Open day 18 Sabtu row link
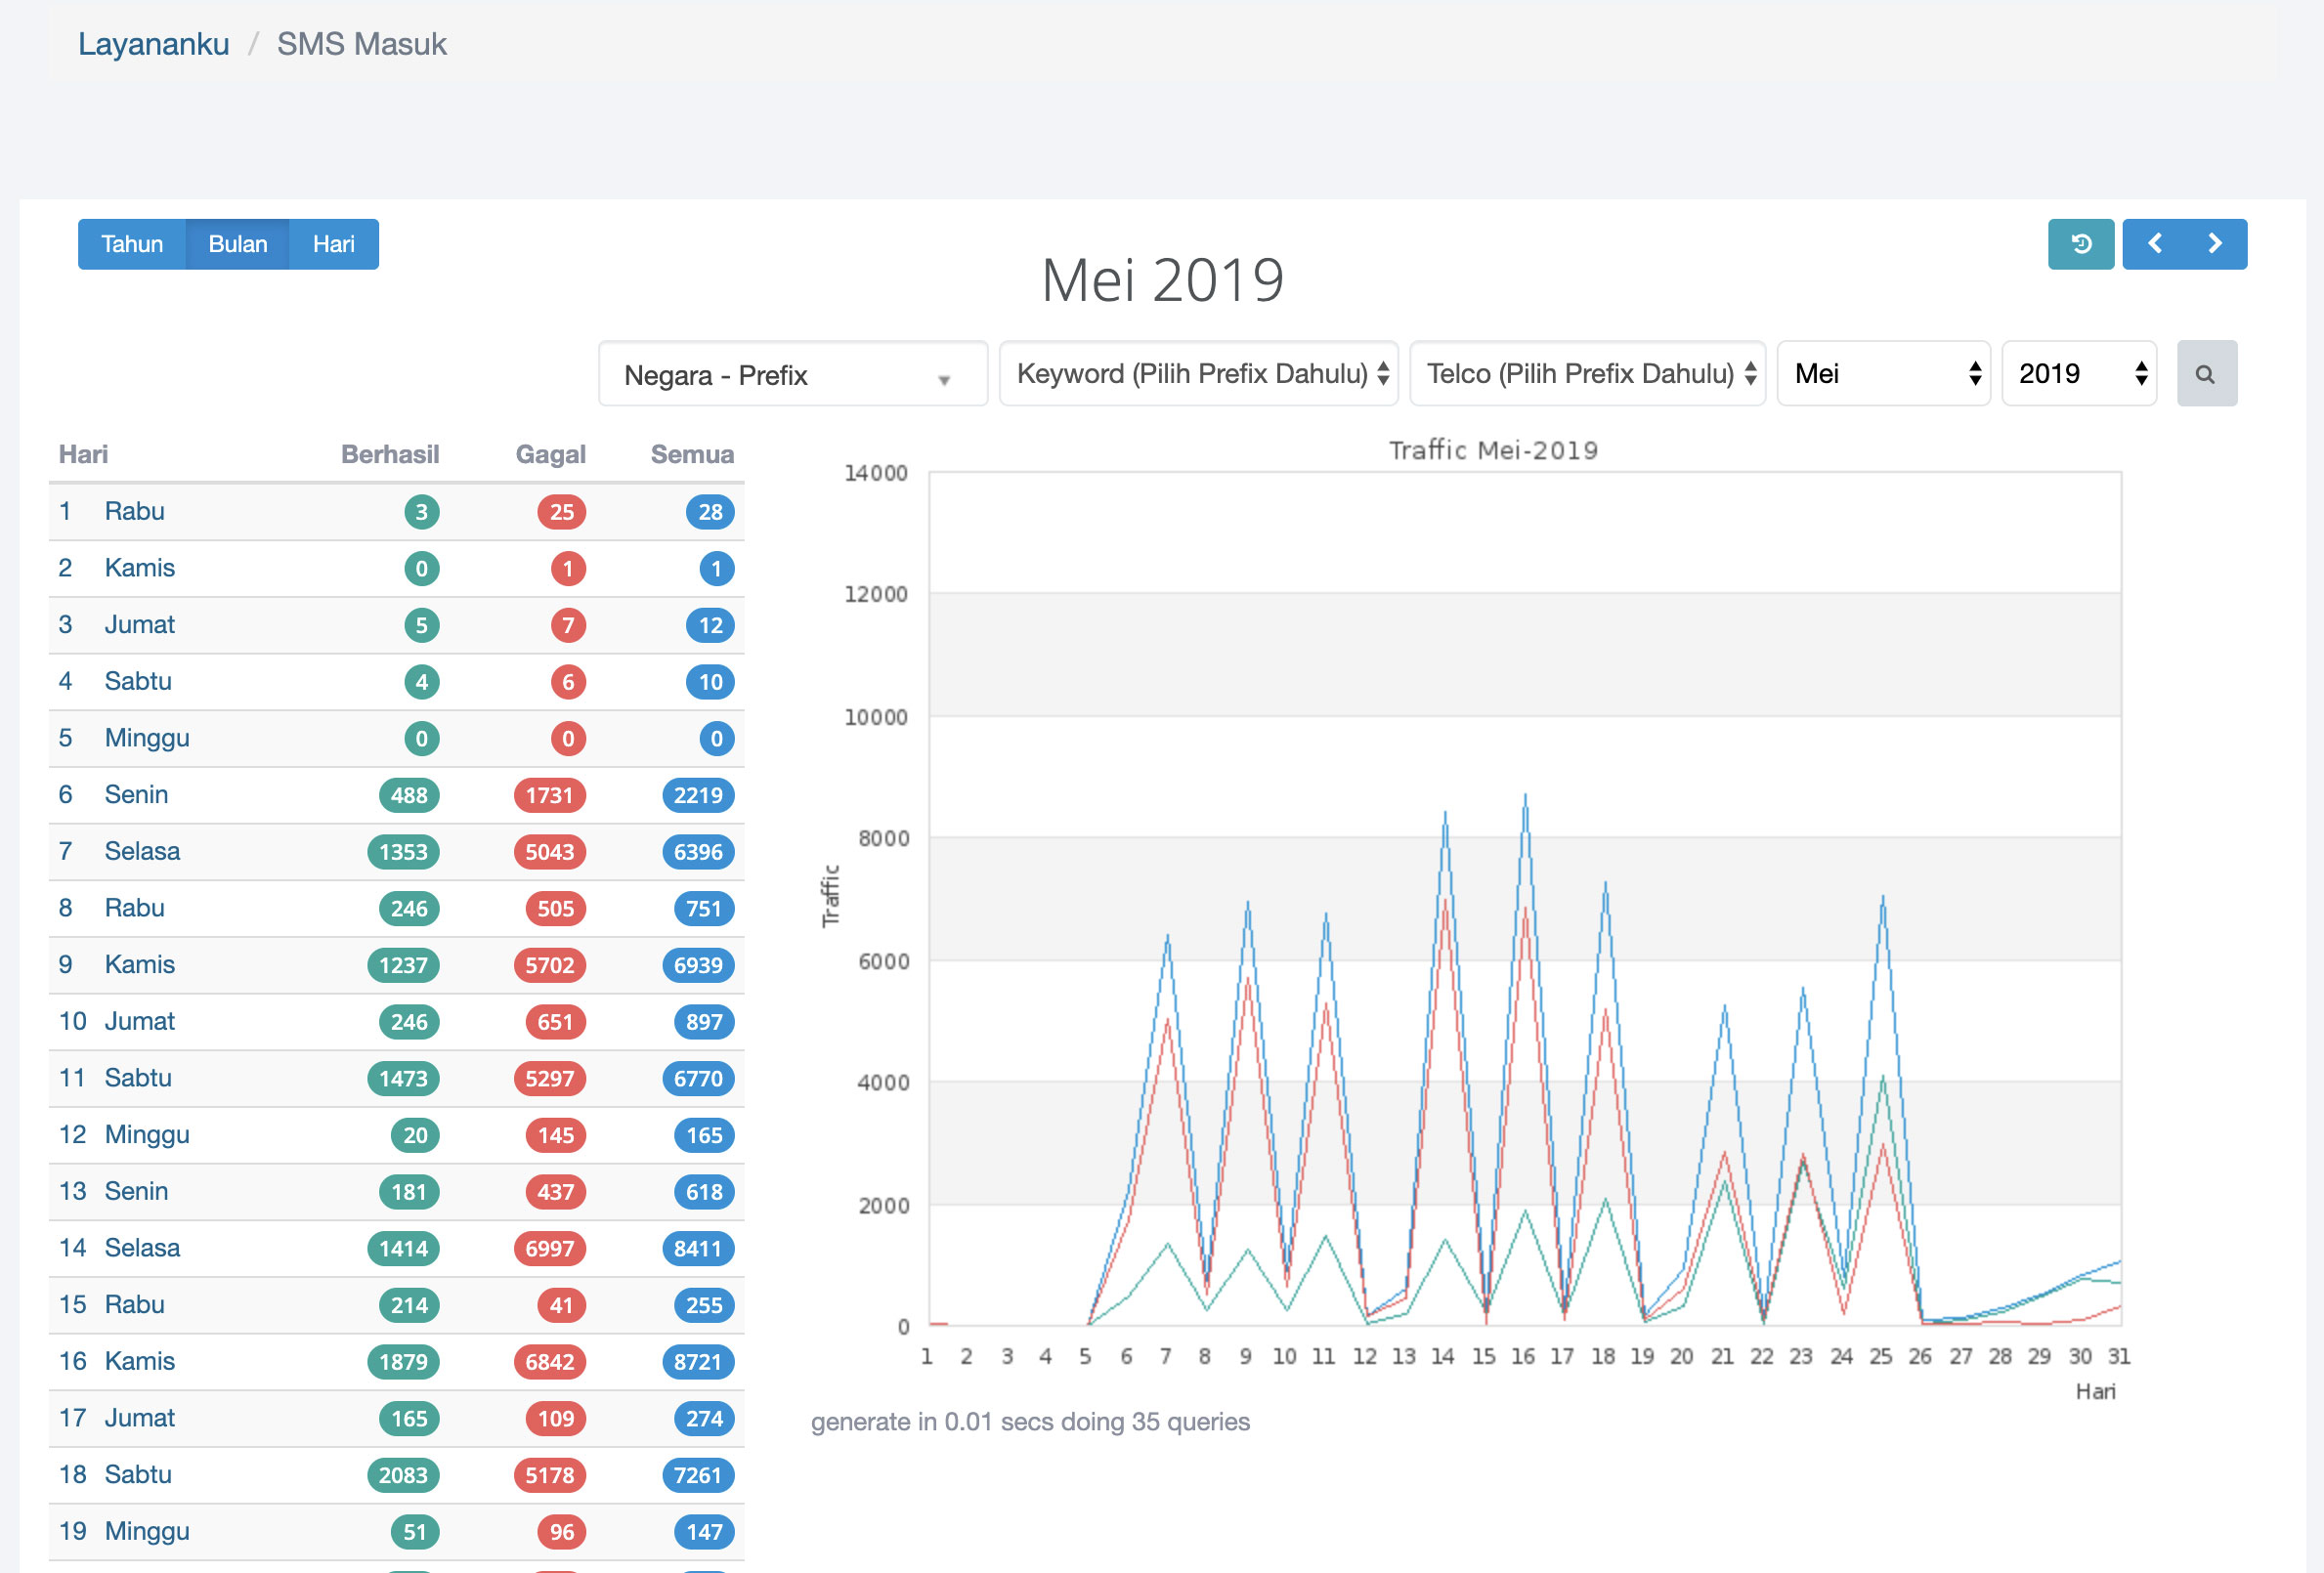This screenshot has height=1573, width=2324. pos(138,1475)
